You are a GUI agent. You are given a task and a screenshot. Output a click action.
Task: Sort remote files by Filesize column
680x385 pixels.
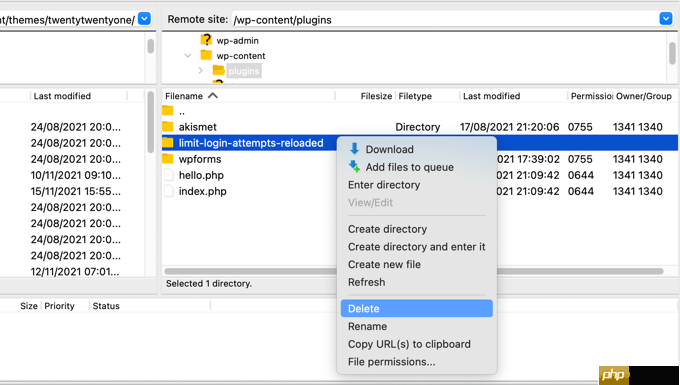point(376,96)
